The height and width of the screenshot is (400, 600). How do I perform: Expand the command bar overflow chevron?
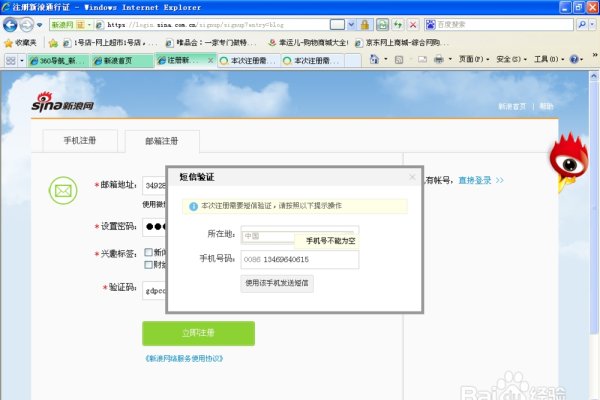click(595, 55)
